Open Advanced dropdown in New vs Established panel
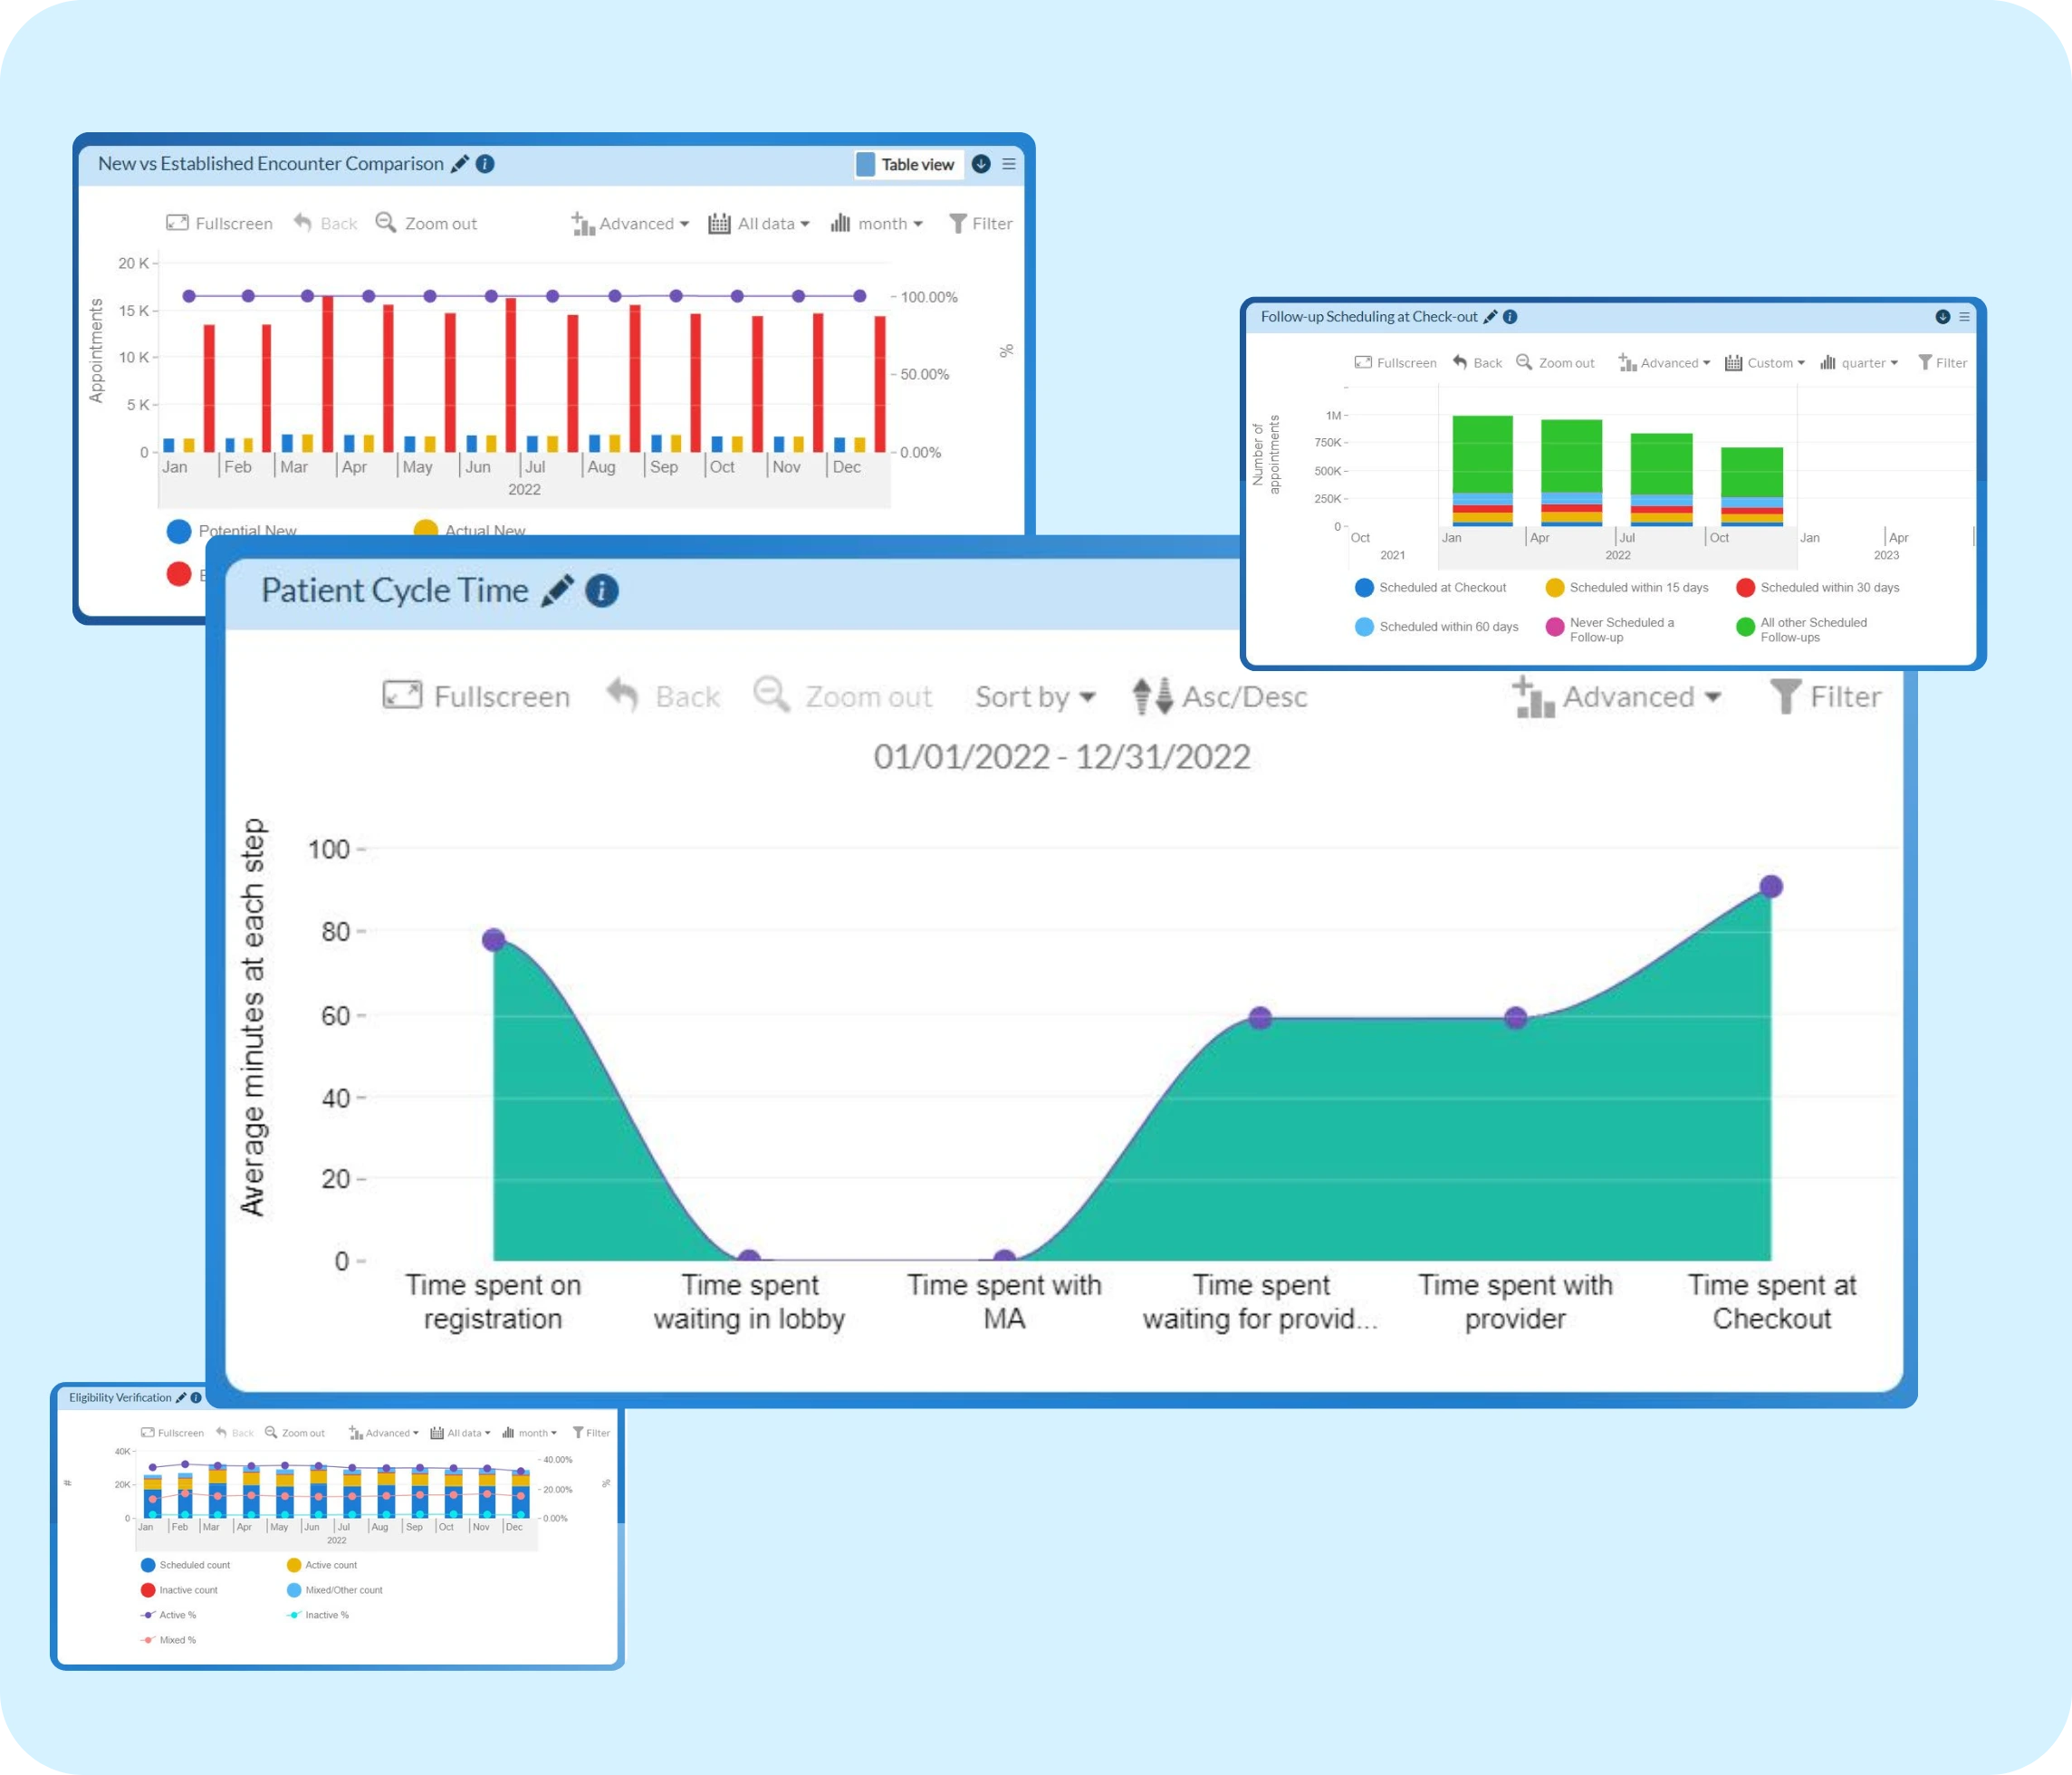 [x=630, y=223]
